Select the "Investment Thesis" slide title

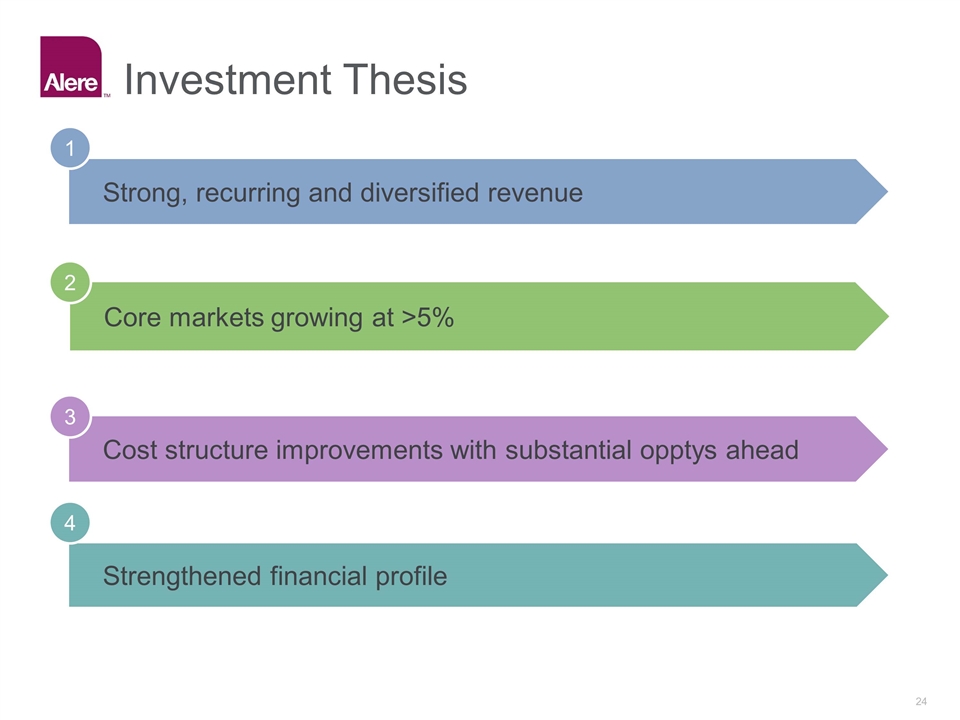(296, 80)
